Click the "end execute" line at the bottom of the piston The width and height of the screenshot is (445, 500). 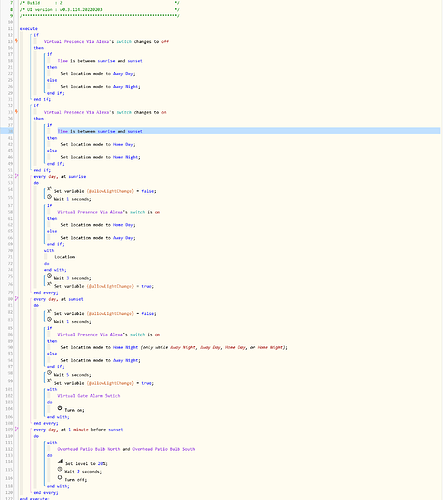click(x=34, y=498)
